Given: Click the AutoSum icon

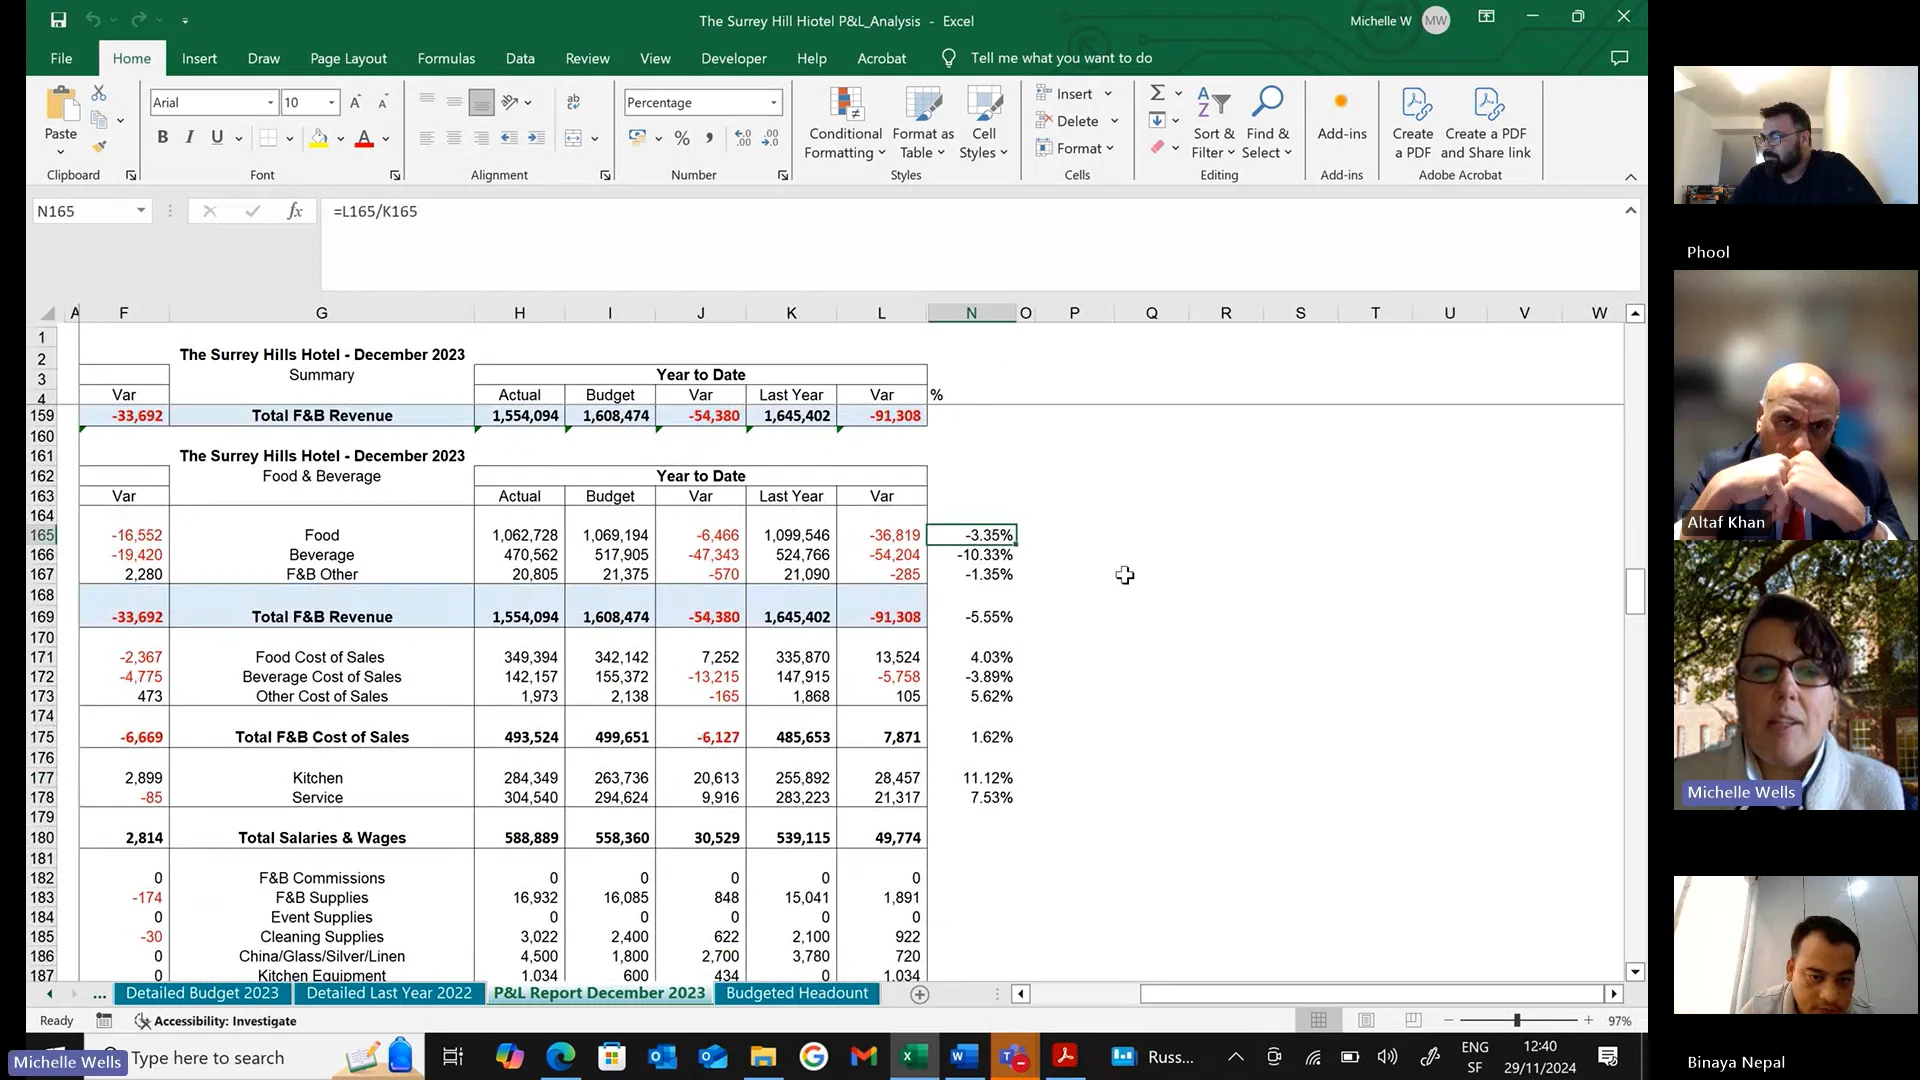Looking at the screenshot, I should pyautogui.click(x=1158, y=92).
